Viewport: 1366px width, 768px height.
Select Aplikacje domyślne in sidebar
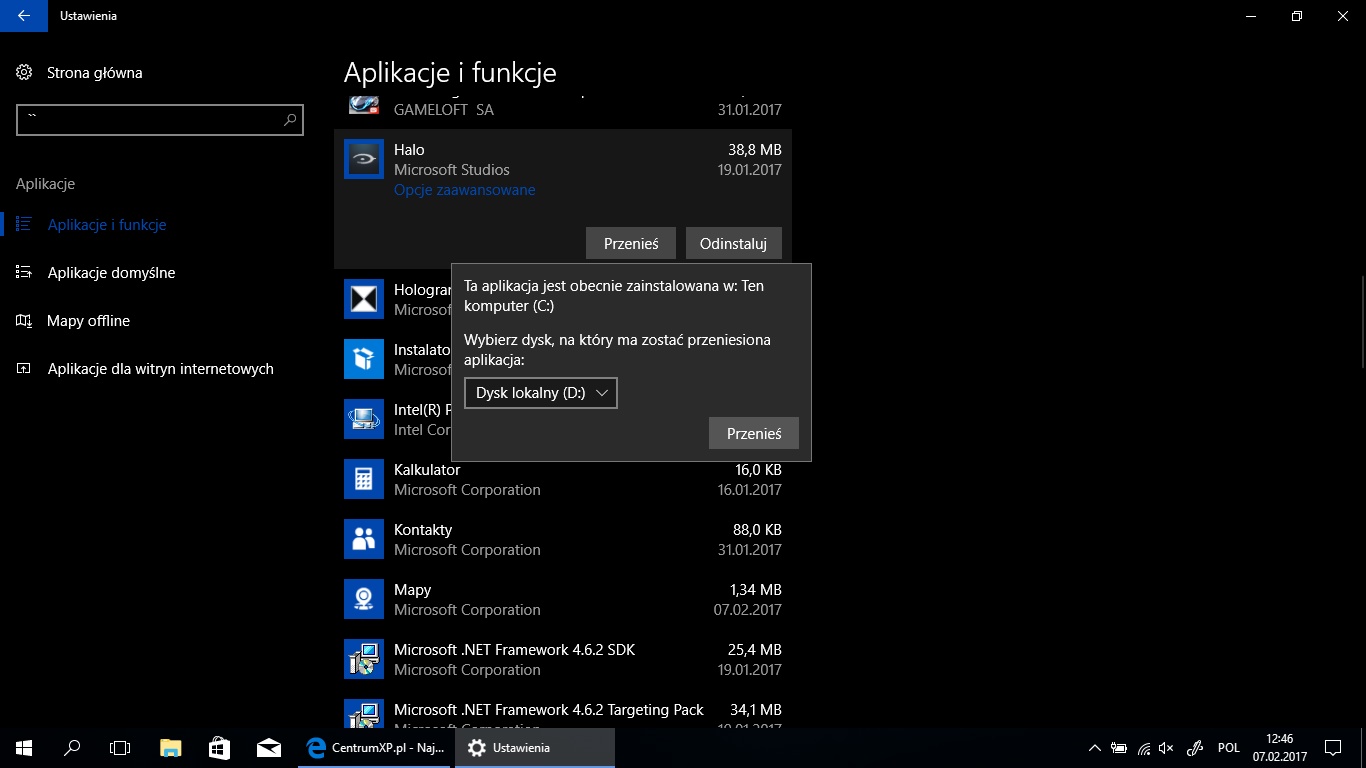[x=111, y=273]
